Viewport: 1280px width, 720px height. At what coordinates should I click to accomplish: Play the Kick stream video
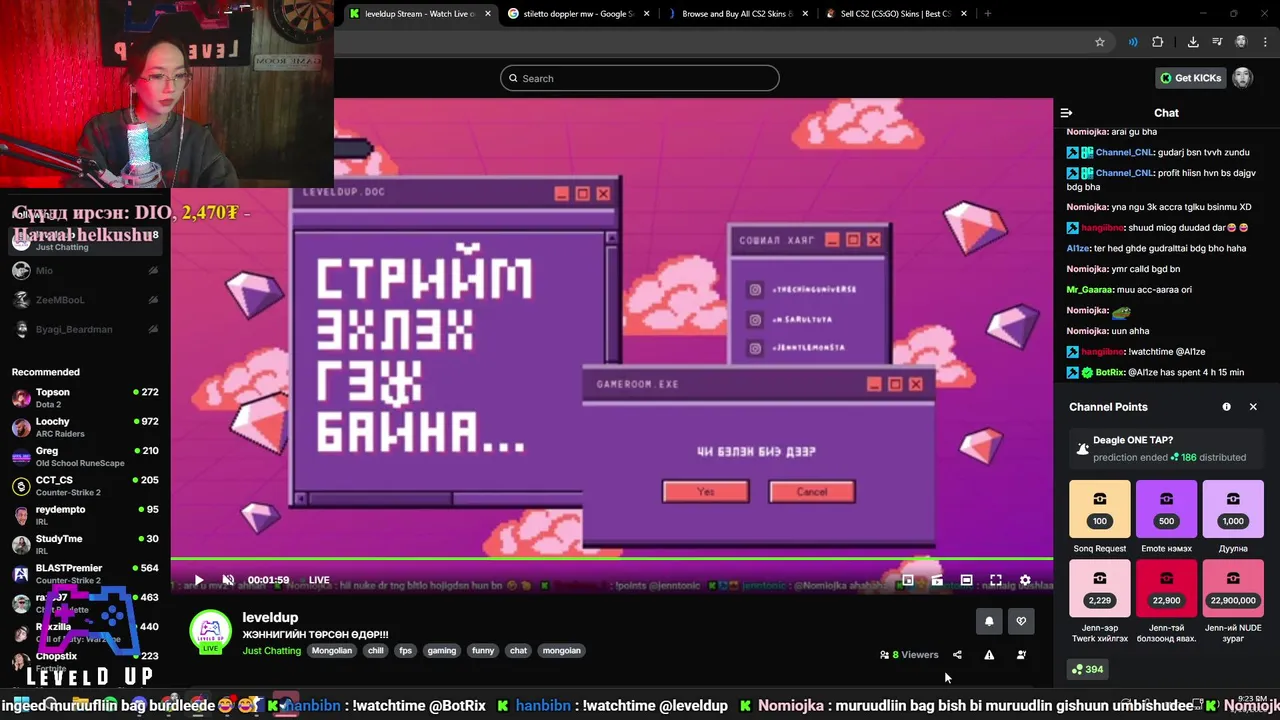(x=198, y=580)
